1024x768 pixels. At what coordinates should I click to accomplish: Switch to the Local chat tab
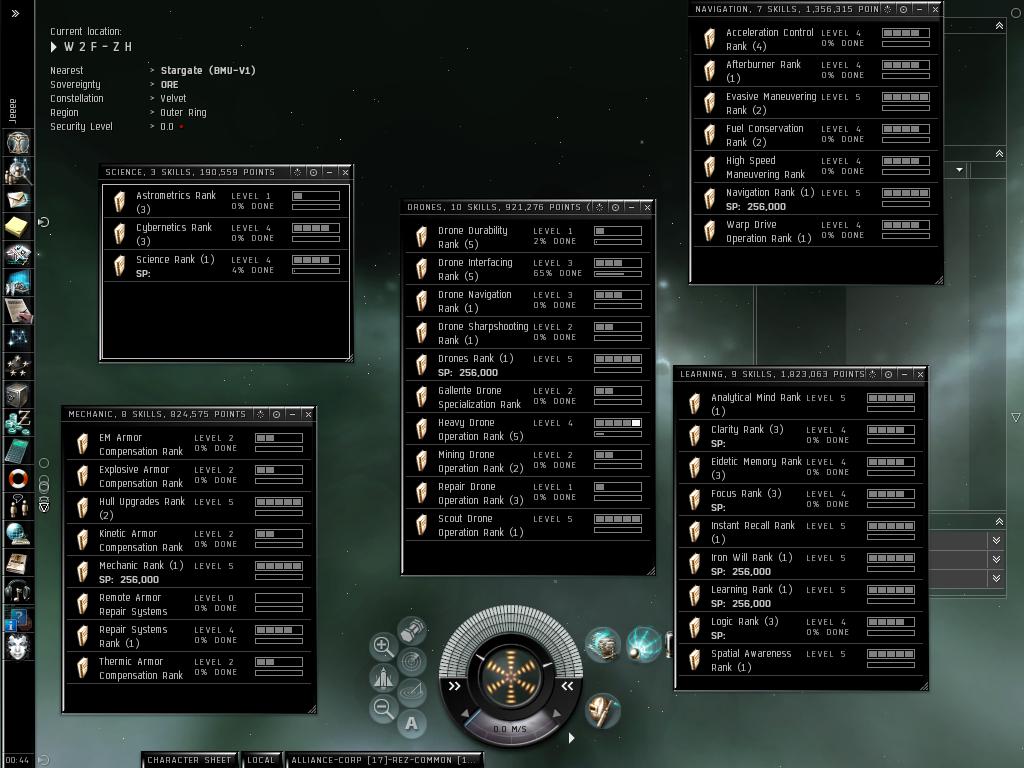coord(261,760)
